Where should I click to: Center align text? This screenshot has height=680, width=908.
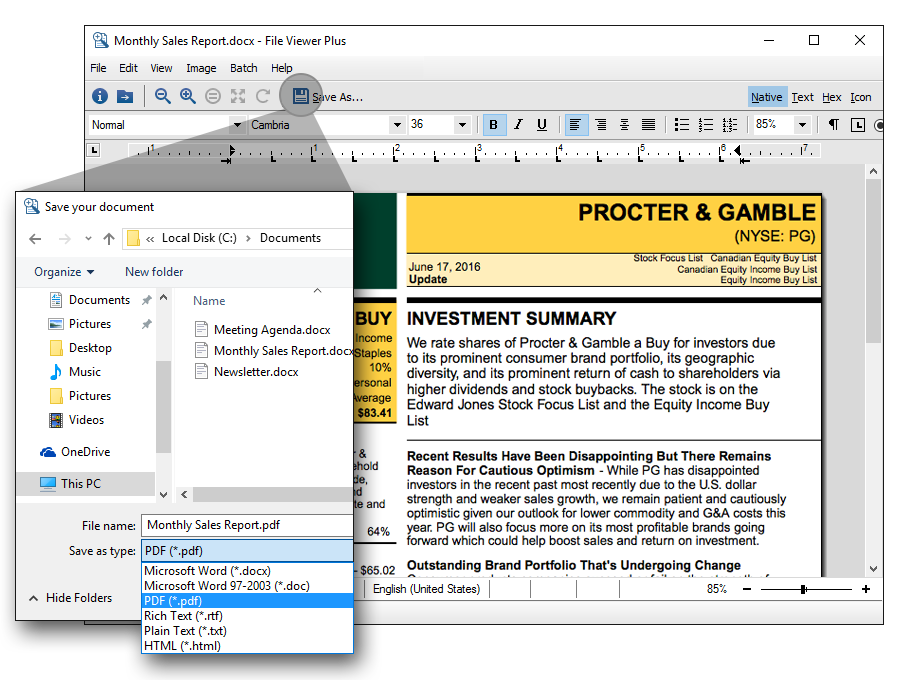pos(625,125)
